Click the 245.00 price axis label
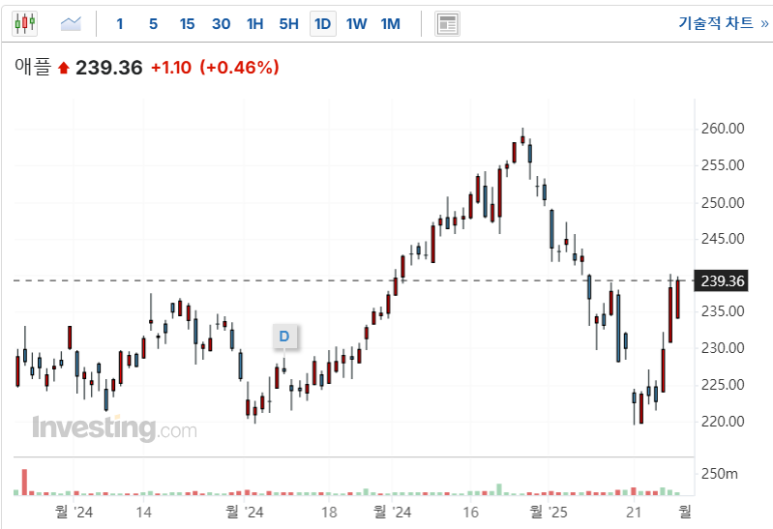Viewport: 773px width, 529px height. tap(722, 239)
